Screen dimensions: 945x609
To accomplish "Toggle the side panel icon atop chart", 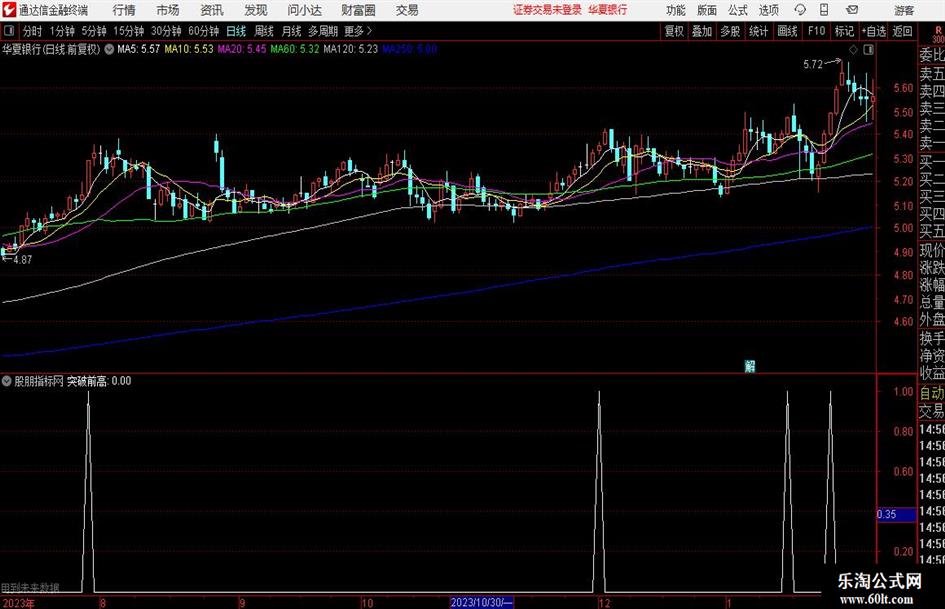I will 868,49.
